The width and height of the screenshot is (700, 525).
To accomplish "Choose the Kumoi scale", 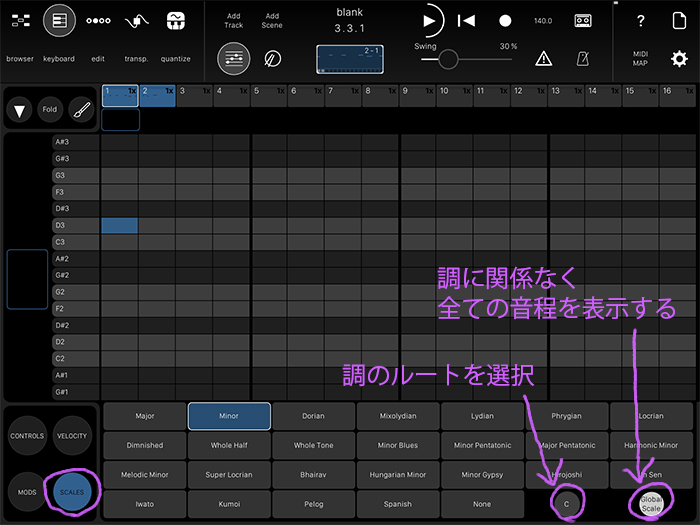I will coord(229,504).
